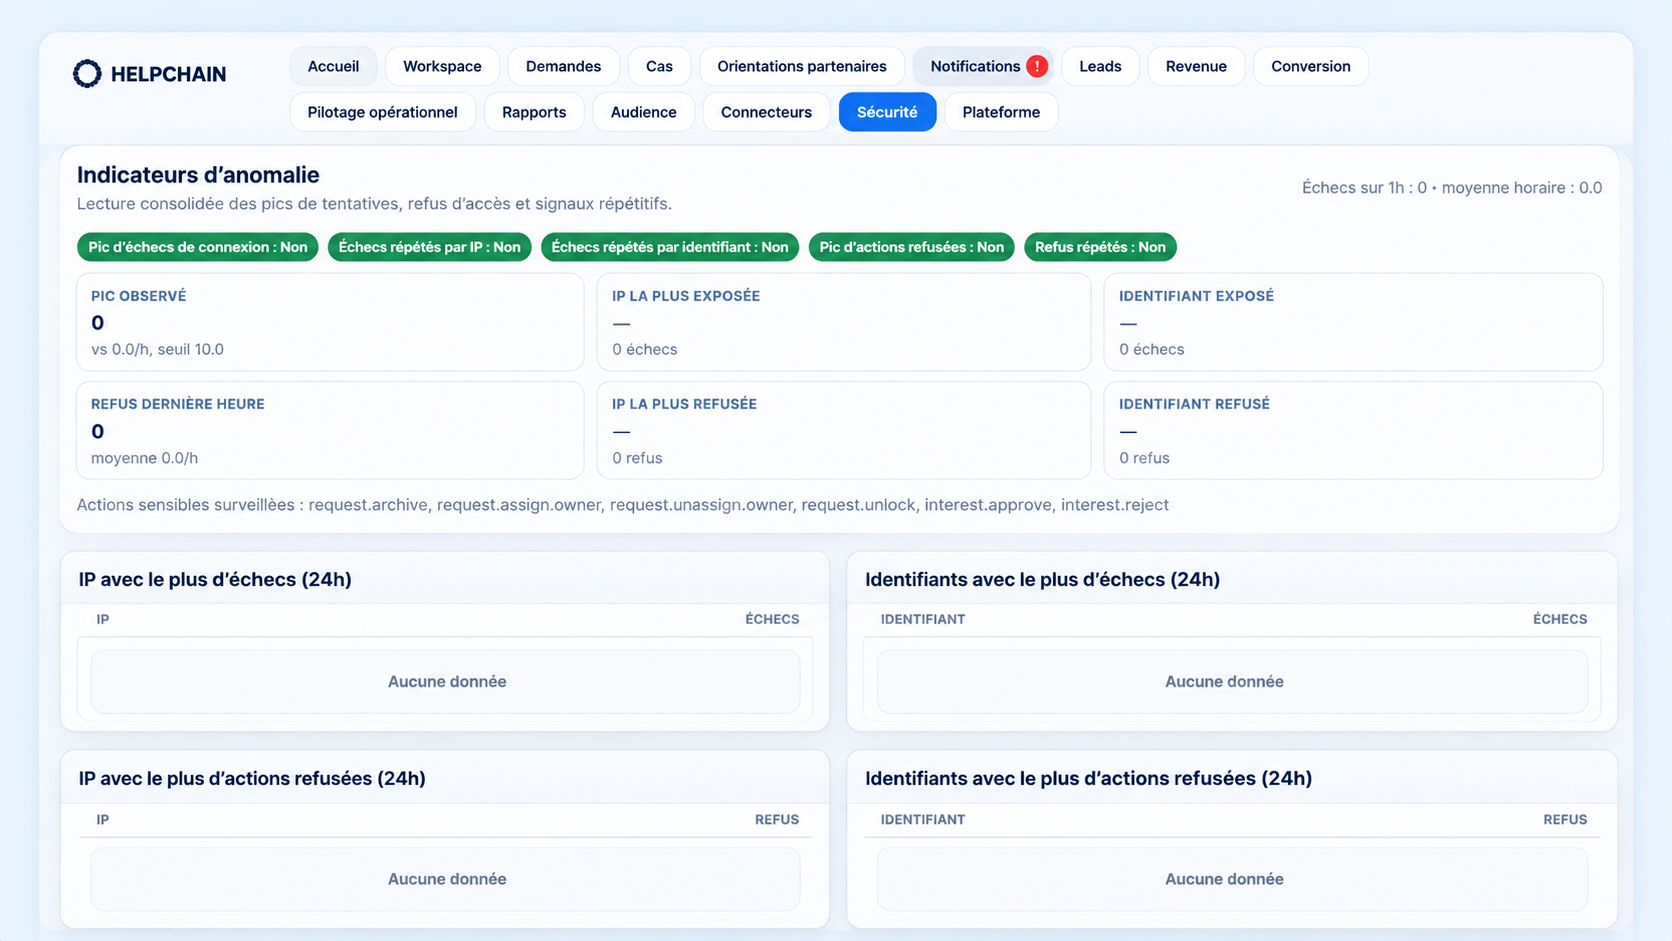Go to the Leads tab

point(1100,66)
